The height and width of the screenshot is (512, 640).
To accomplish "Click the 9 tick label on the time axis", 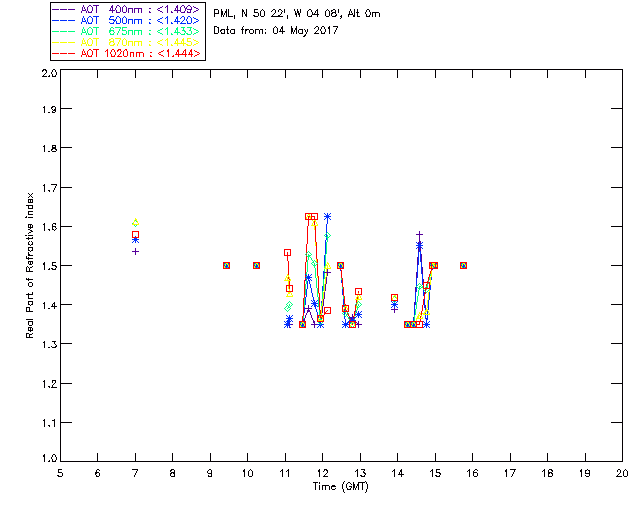I will point(210,473).
